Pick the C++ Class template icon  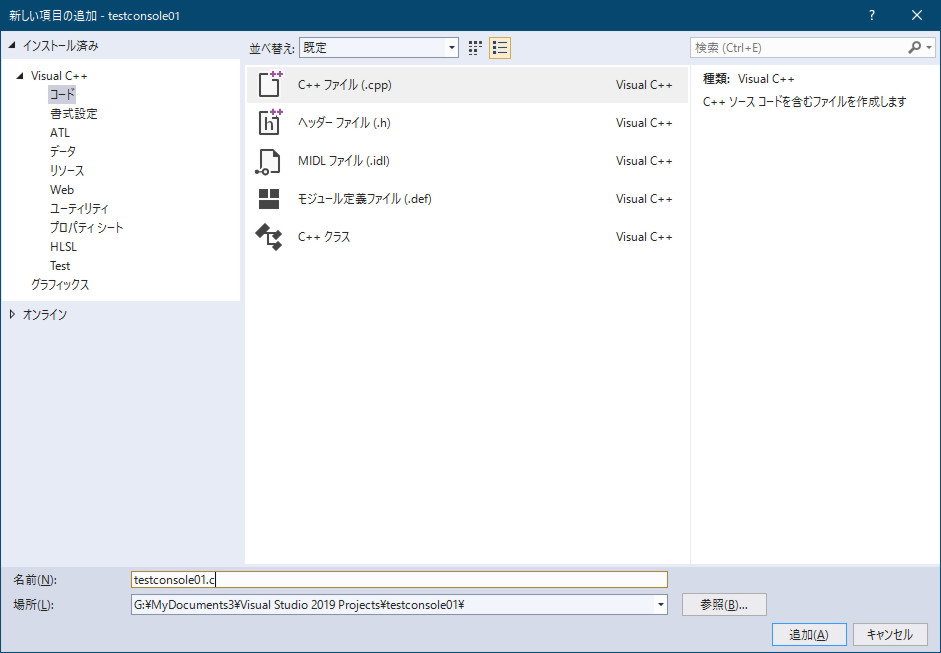270,237
